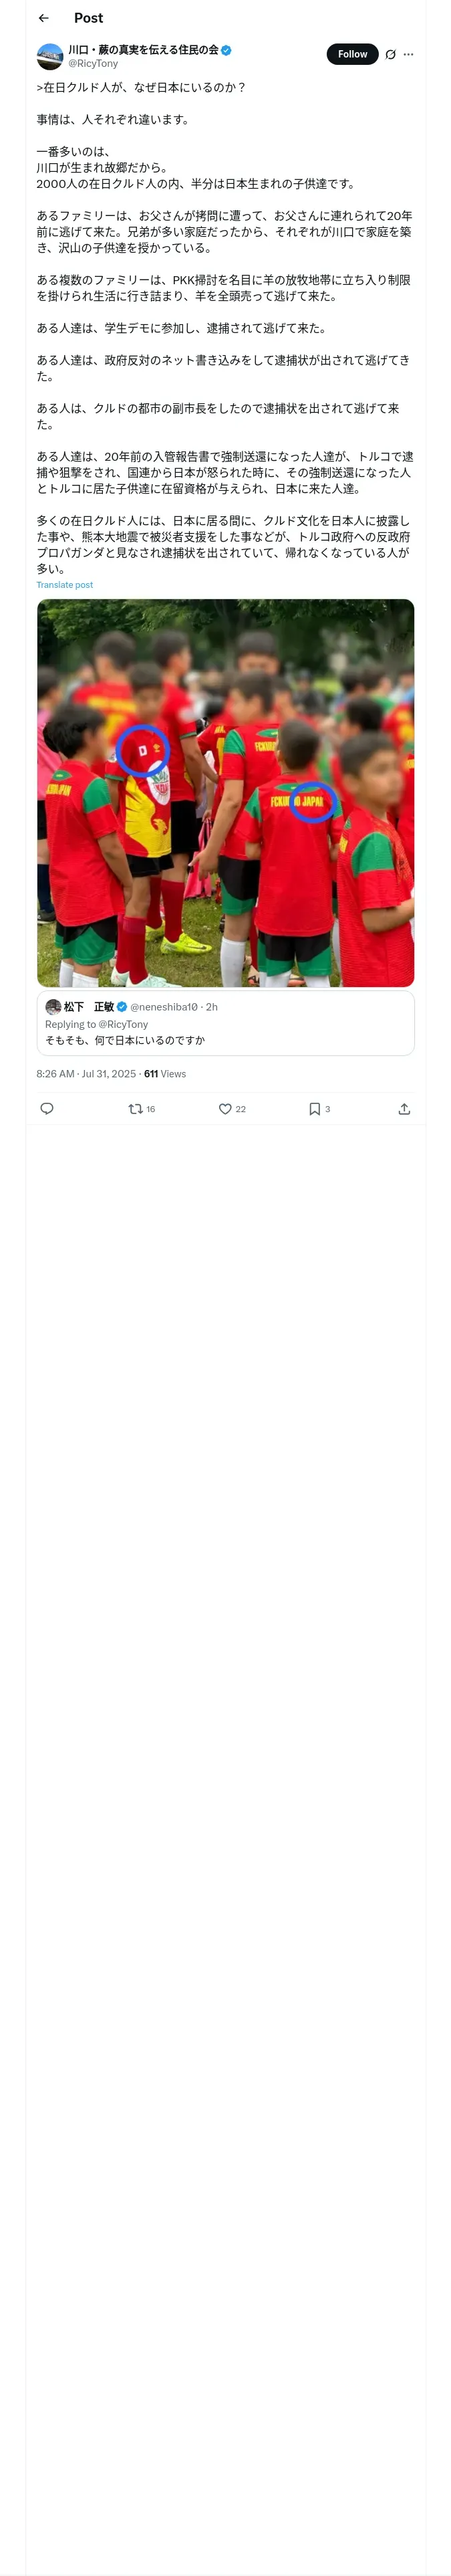Click the reply speech bubble icon

coord(46,1108)
